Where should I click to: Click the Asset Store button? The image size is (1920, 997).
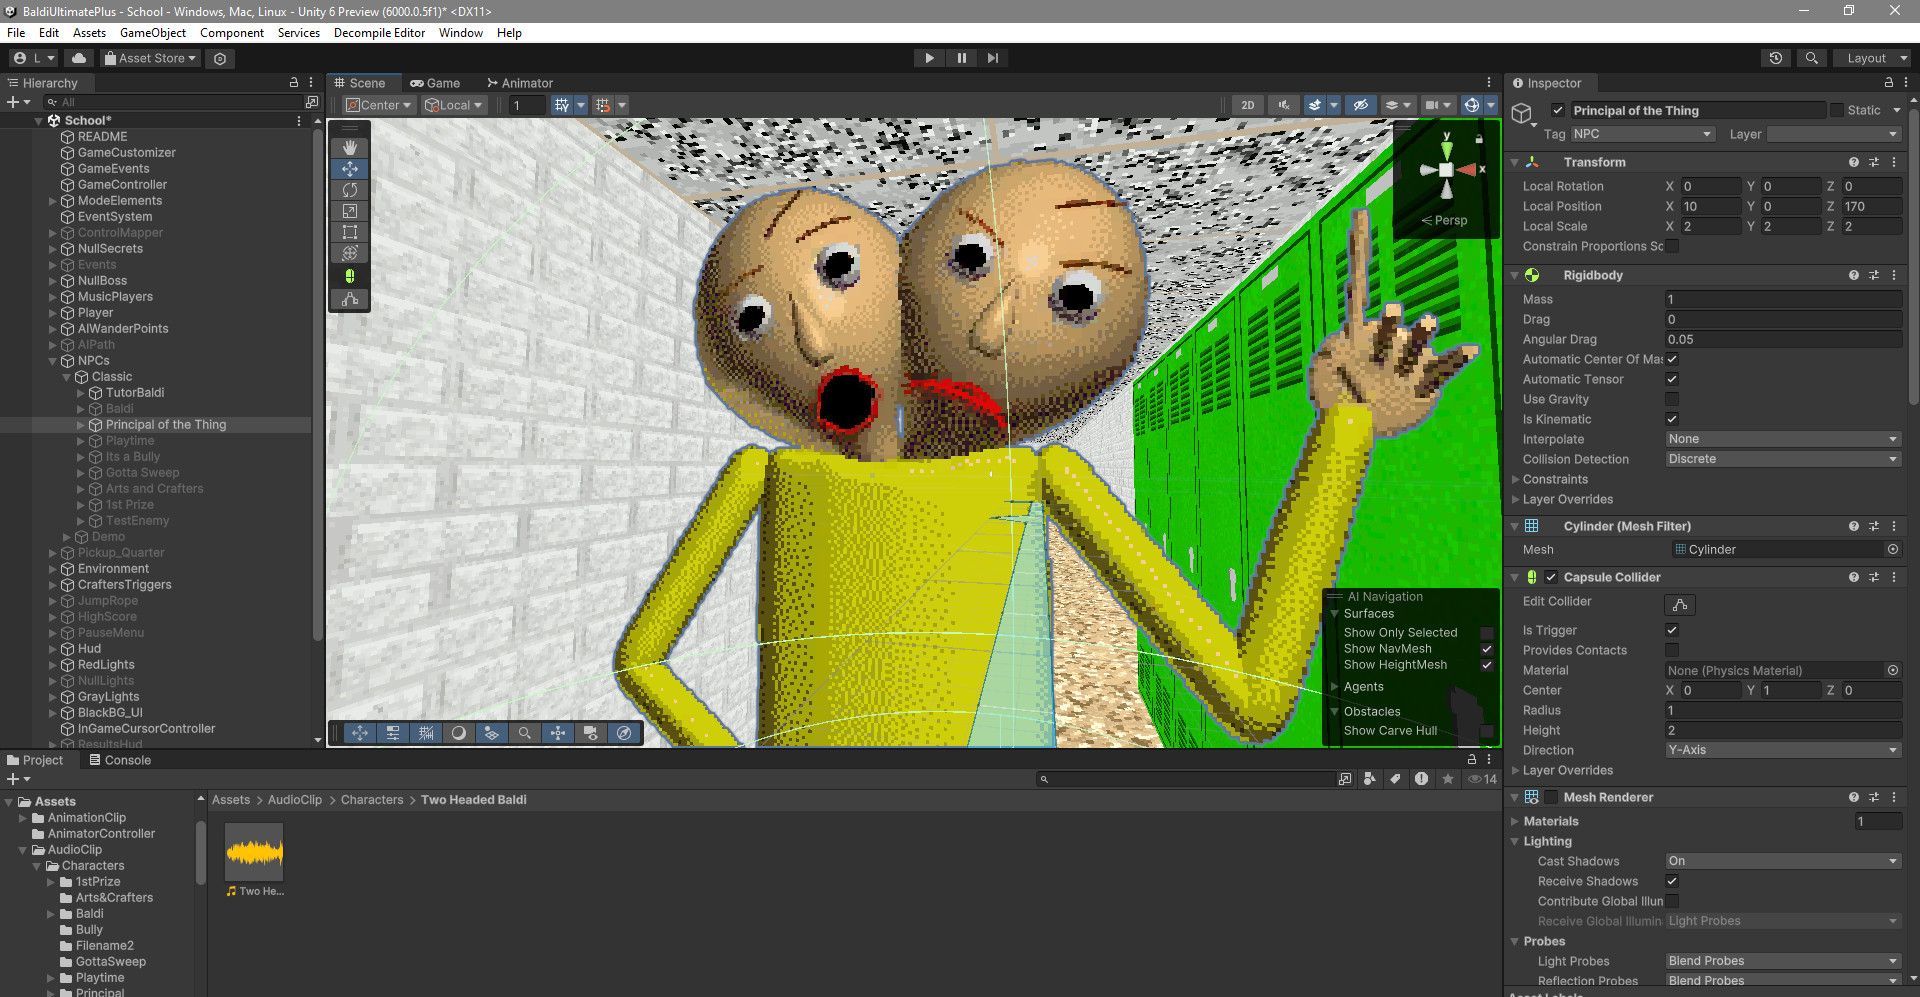coord(149,57)
